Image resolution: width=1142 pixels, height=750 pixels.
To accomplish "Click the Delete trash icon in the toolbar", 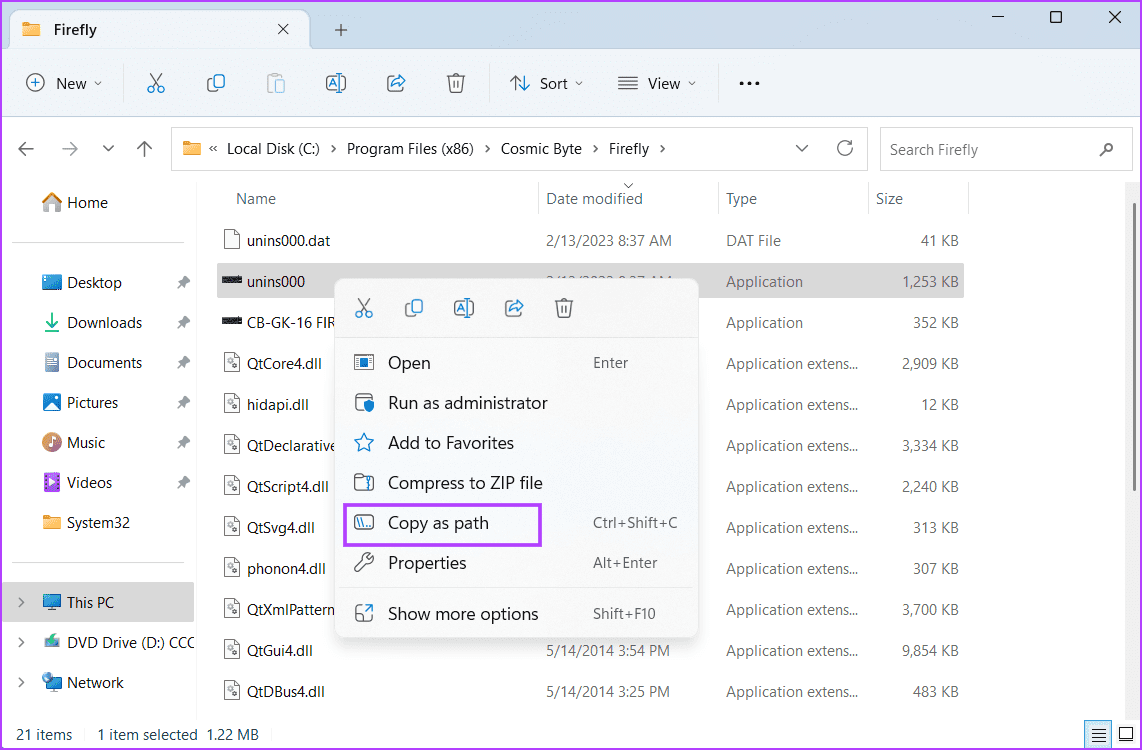I will point(456,83).
